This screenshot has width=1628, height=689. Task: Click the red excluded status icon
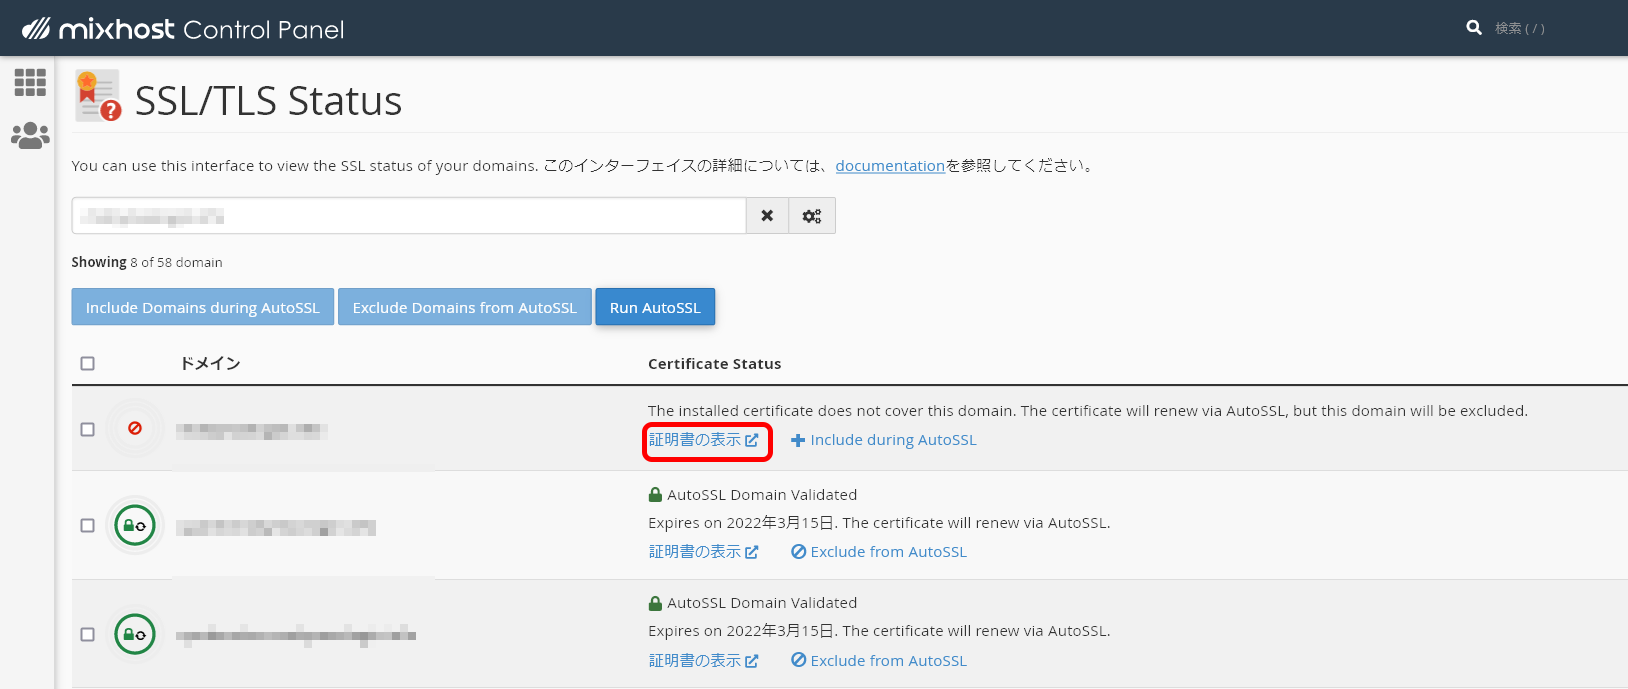point(135,429)
